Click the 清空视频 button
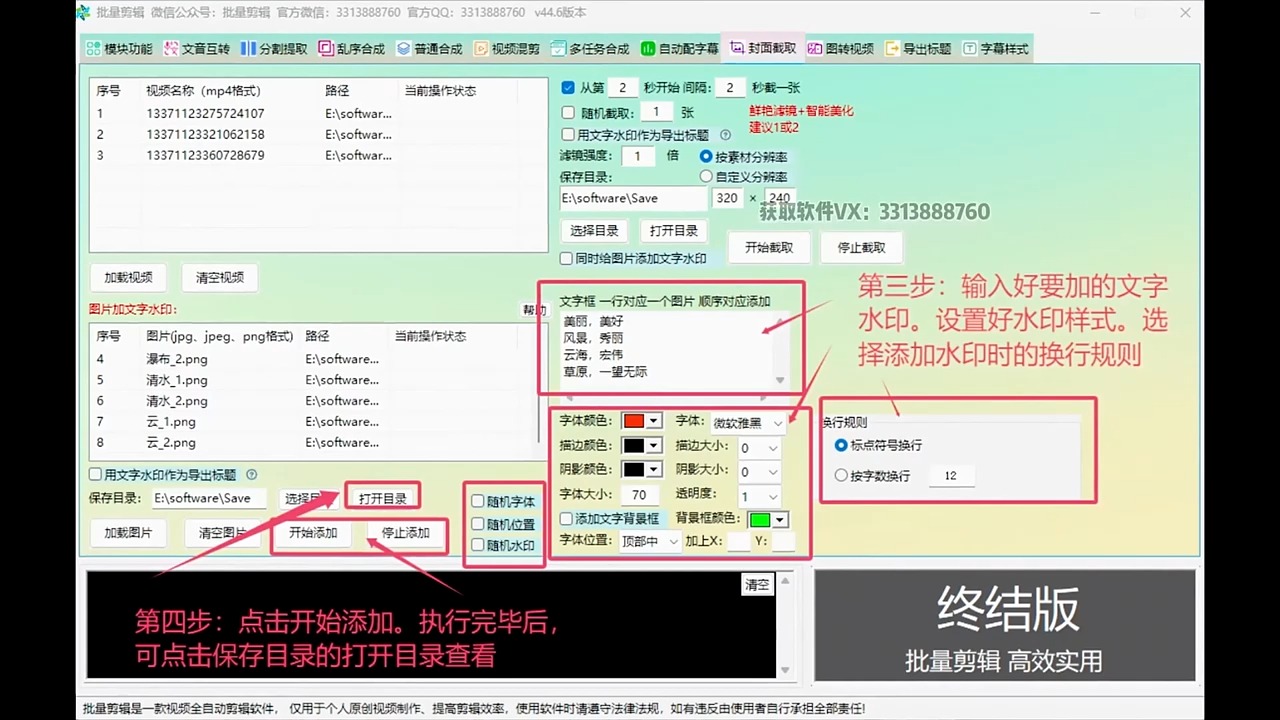1280x720 pixels. click(x=220, y=277)
